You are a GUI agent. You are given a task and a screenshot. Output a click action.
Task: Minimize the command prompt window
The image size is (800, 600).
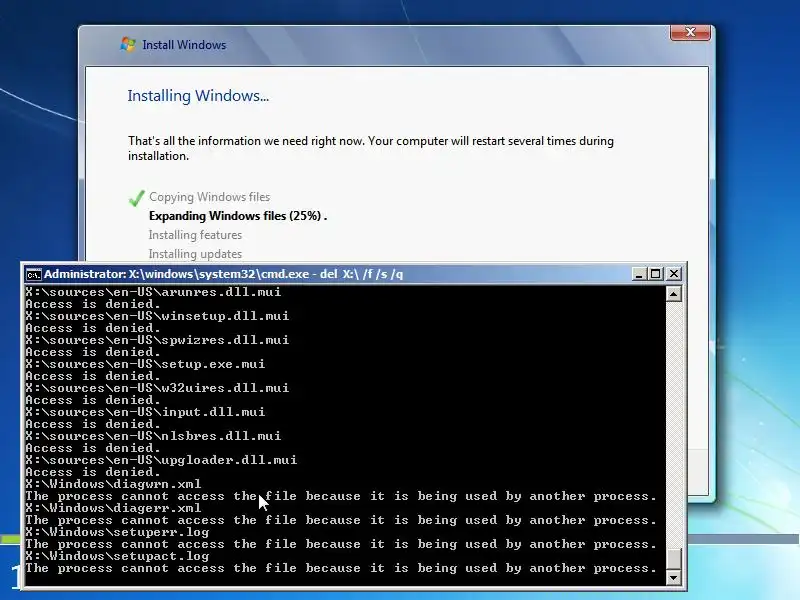639,274
